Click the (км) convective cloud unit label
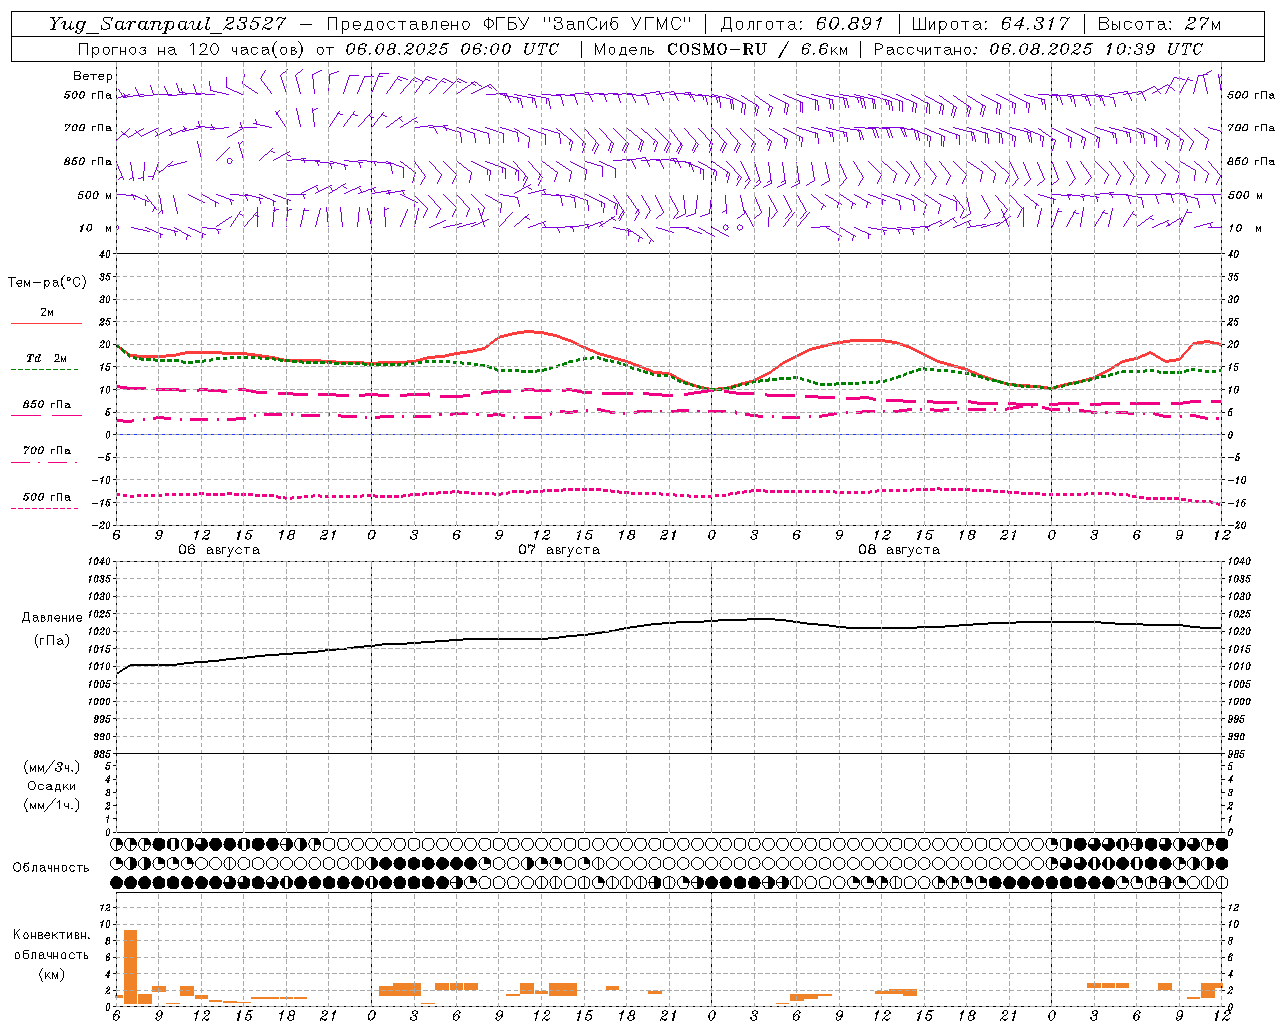This screenshot has height=1024, width=1280. (52, 974)
